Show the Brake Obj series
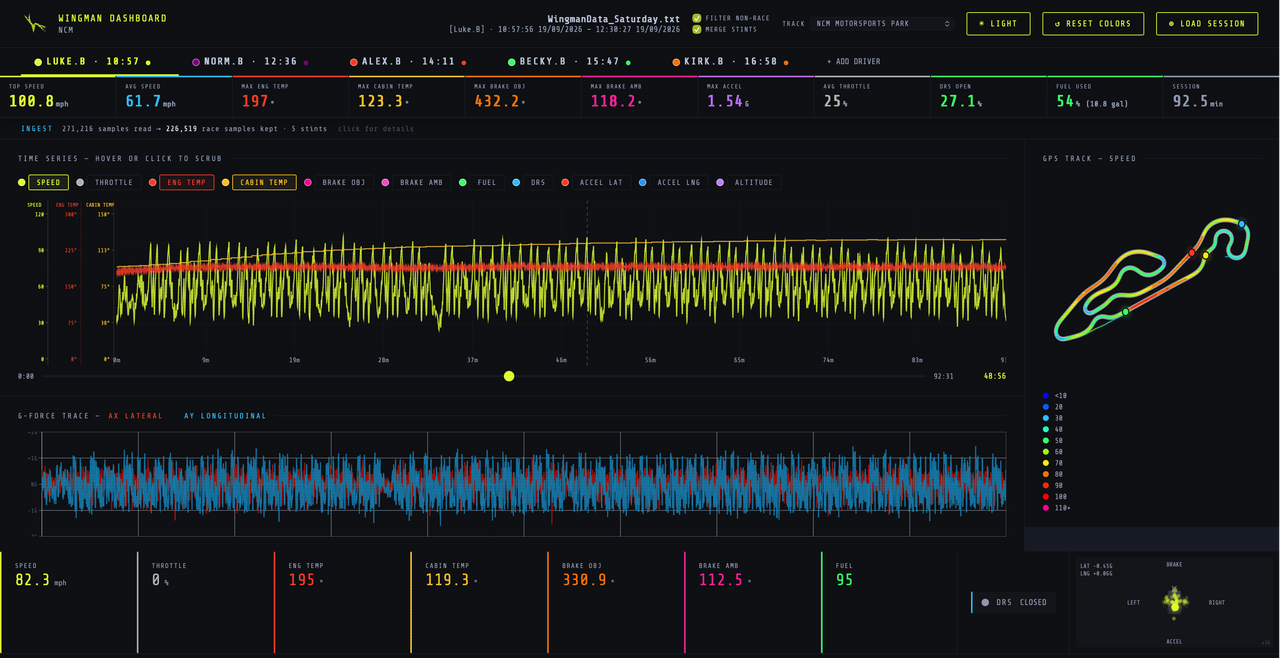 (x=344, y=183)
